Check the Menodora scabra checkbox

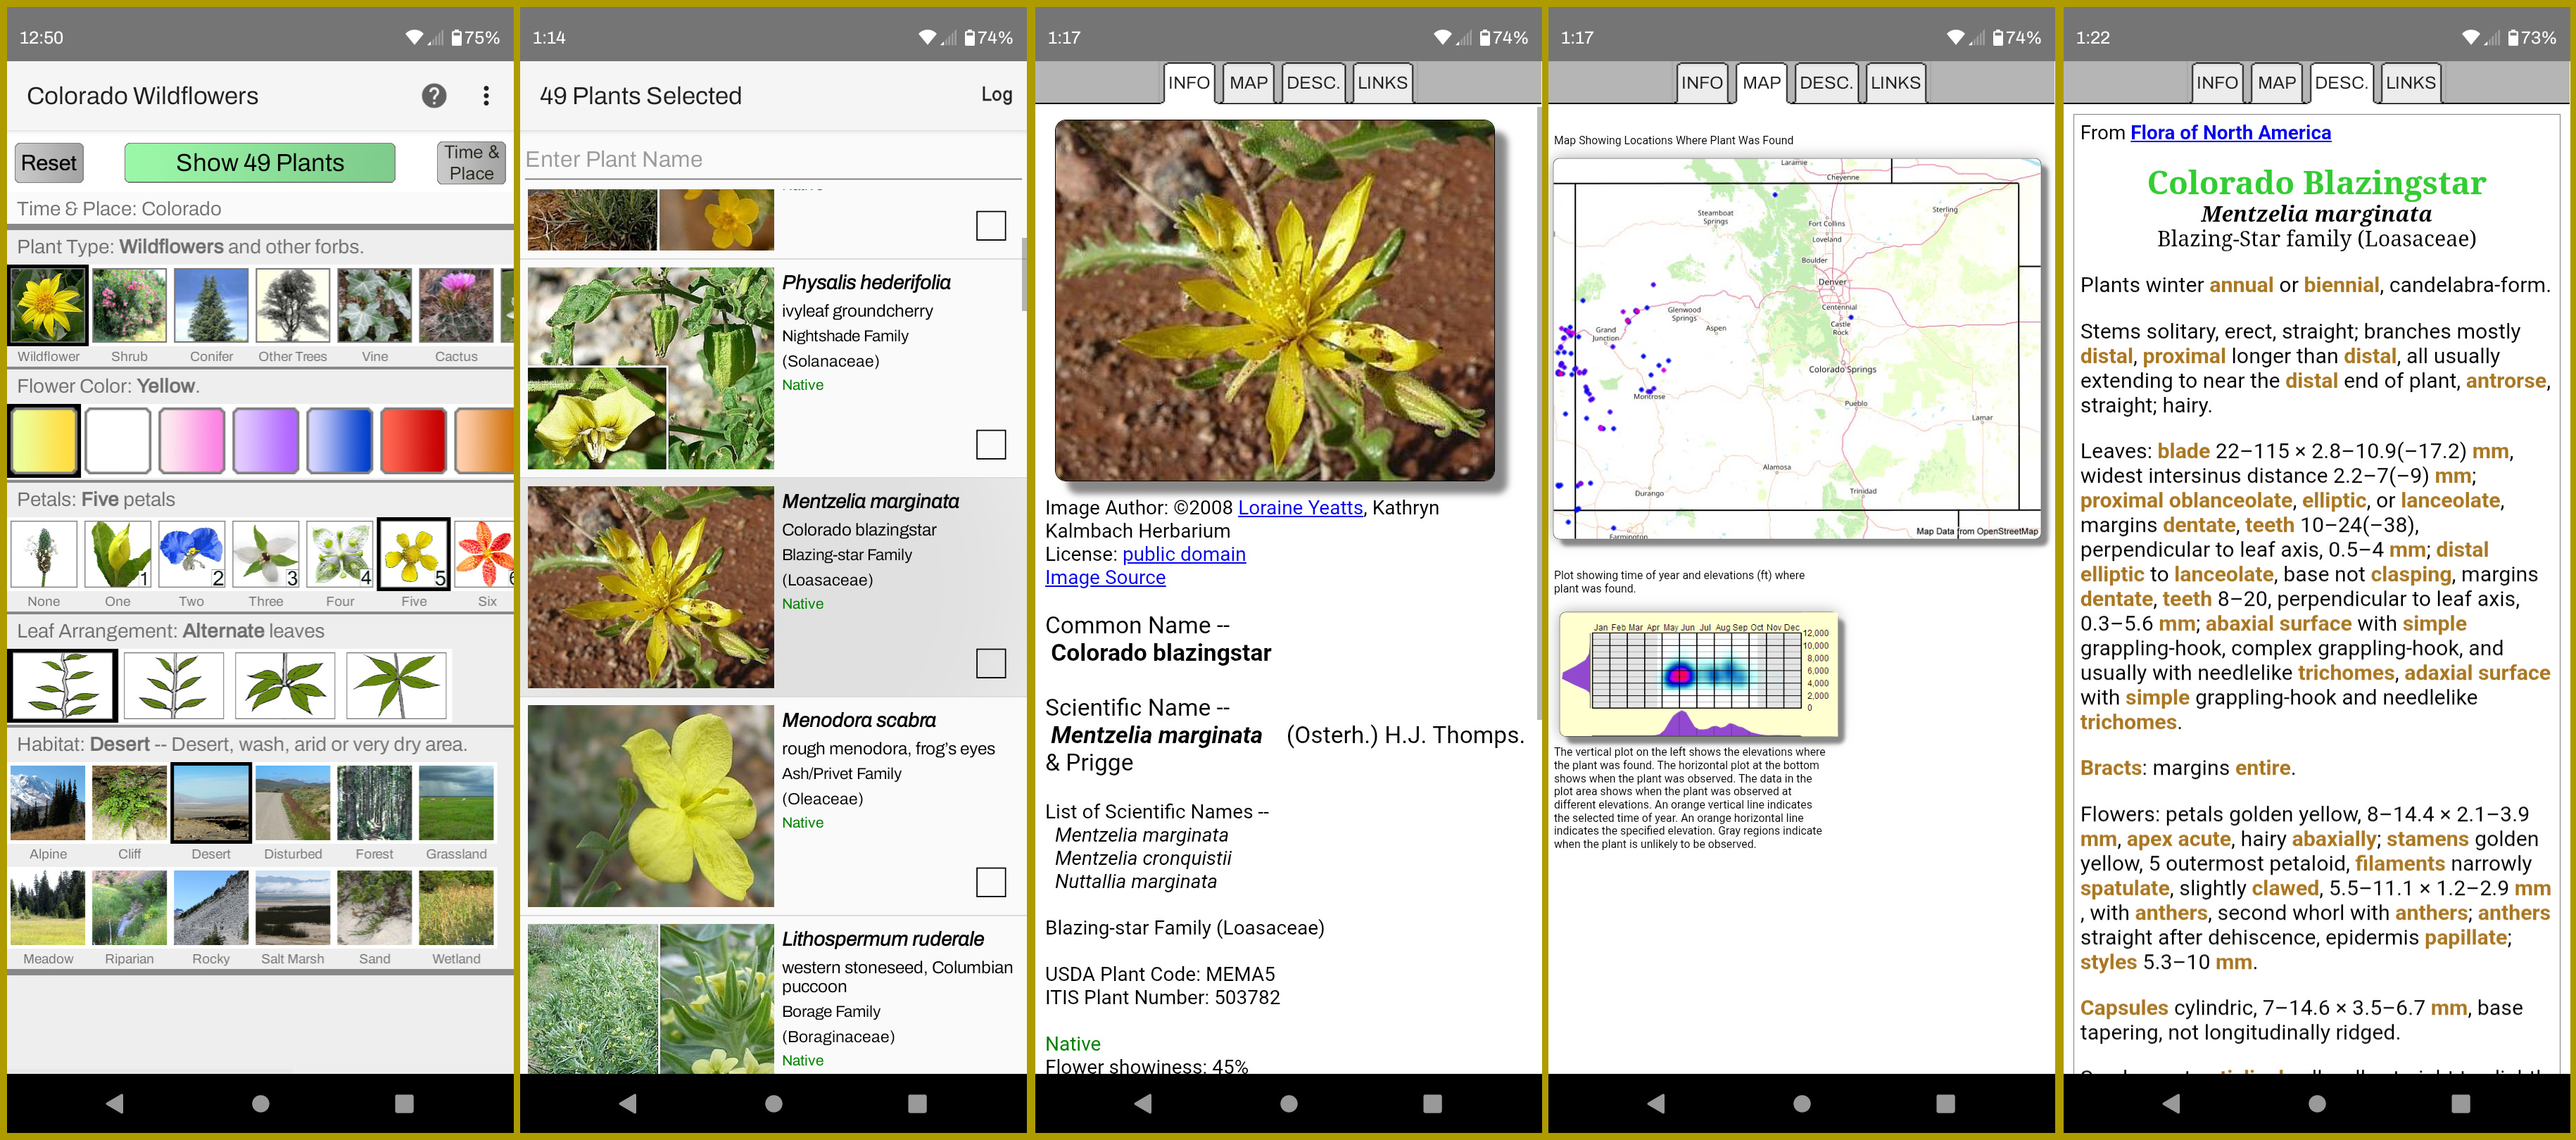990,882
